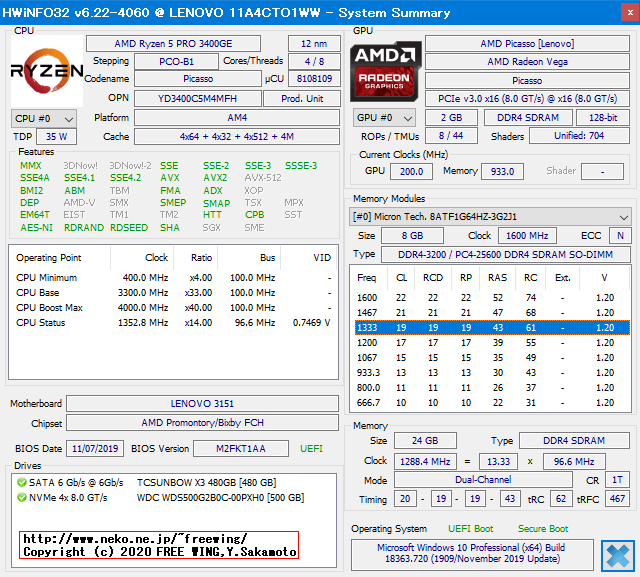
Task: Click the CPU Status row
Action: pos(173,323)
